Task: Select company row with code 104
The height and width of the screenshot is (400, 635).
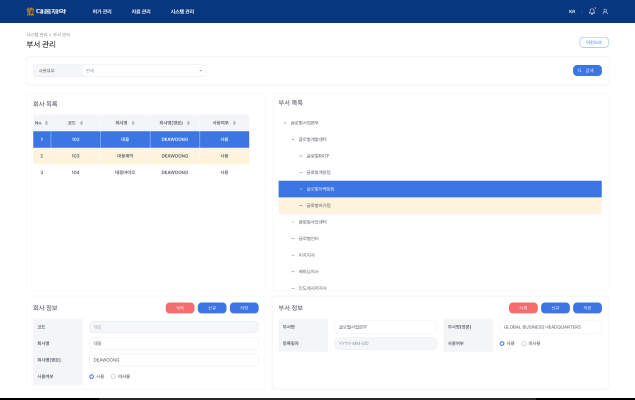Action: 140,172
